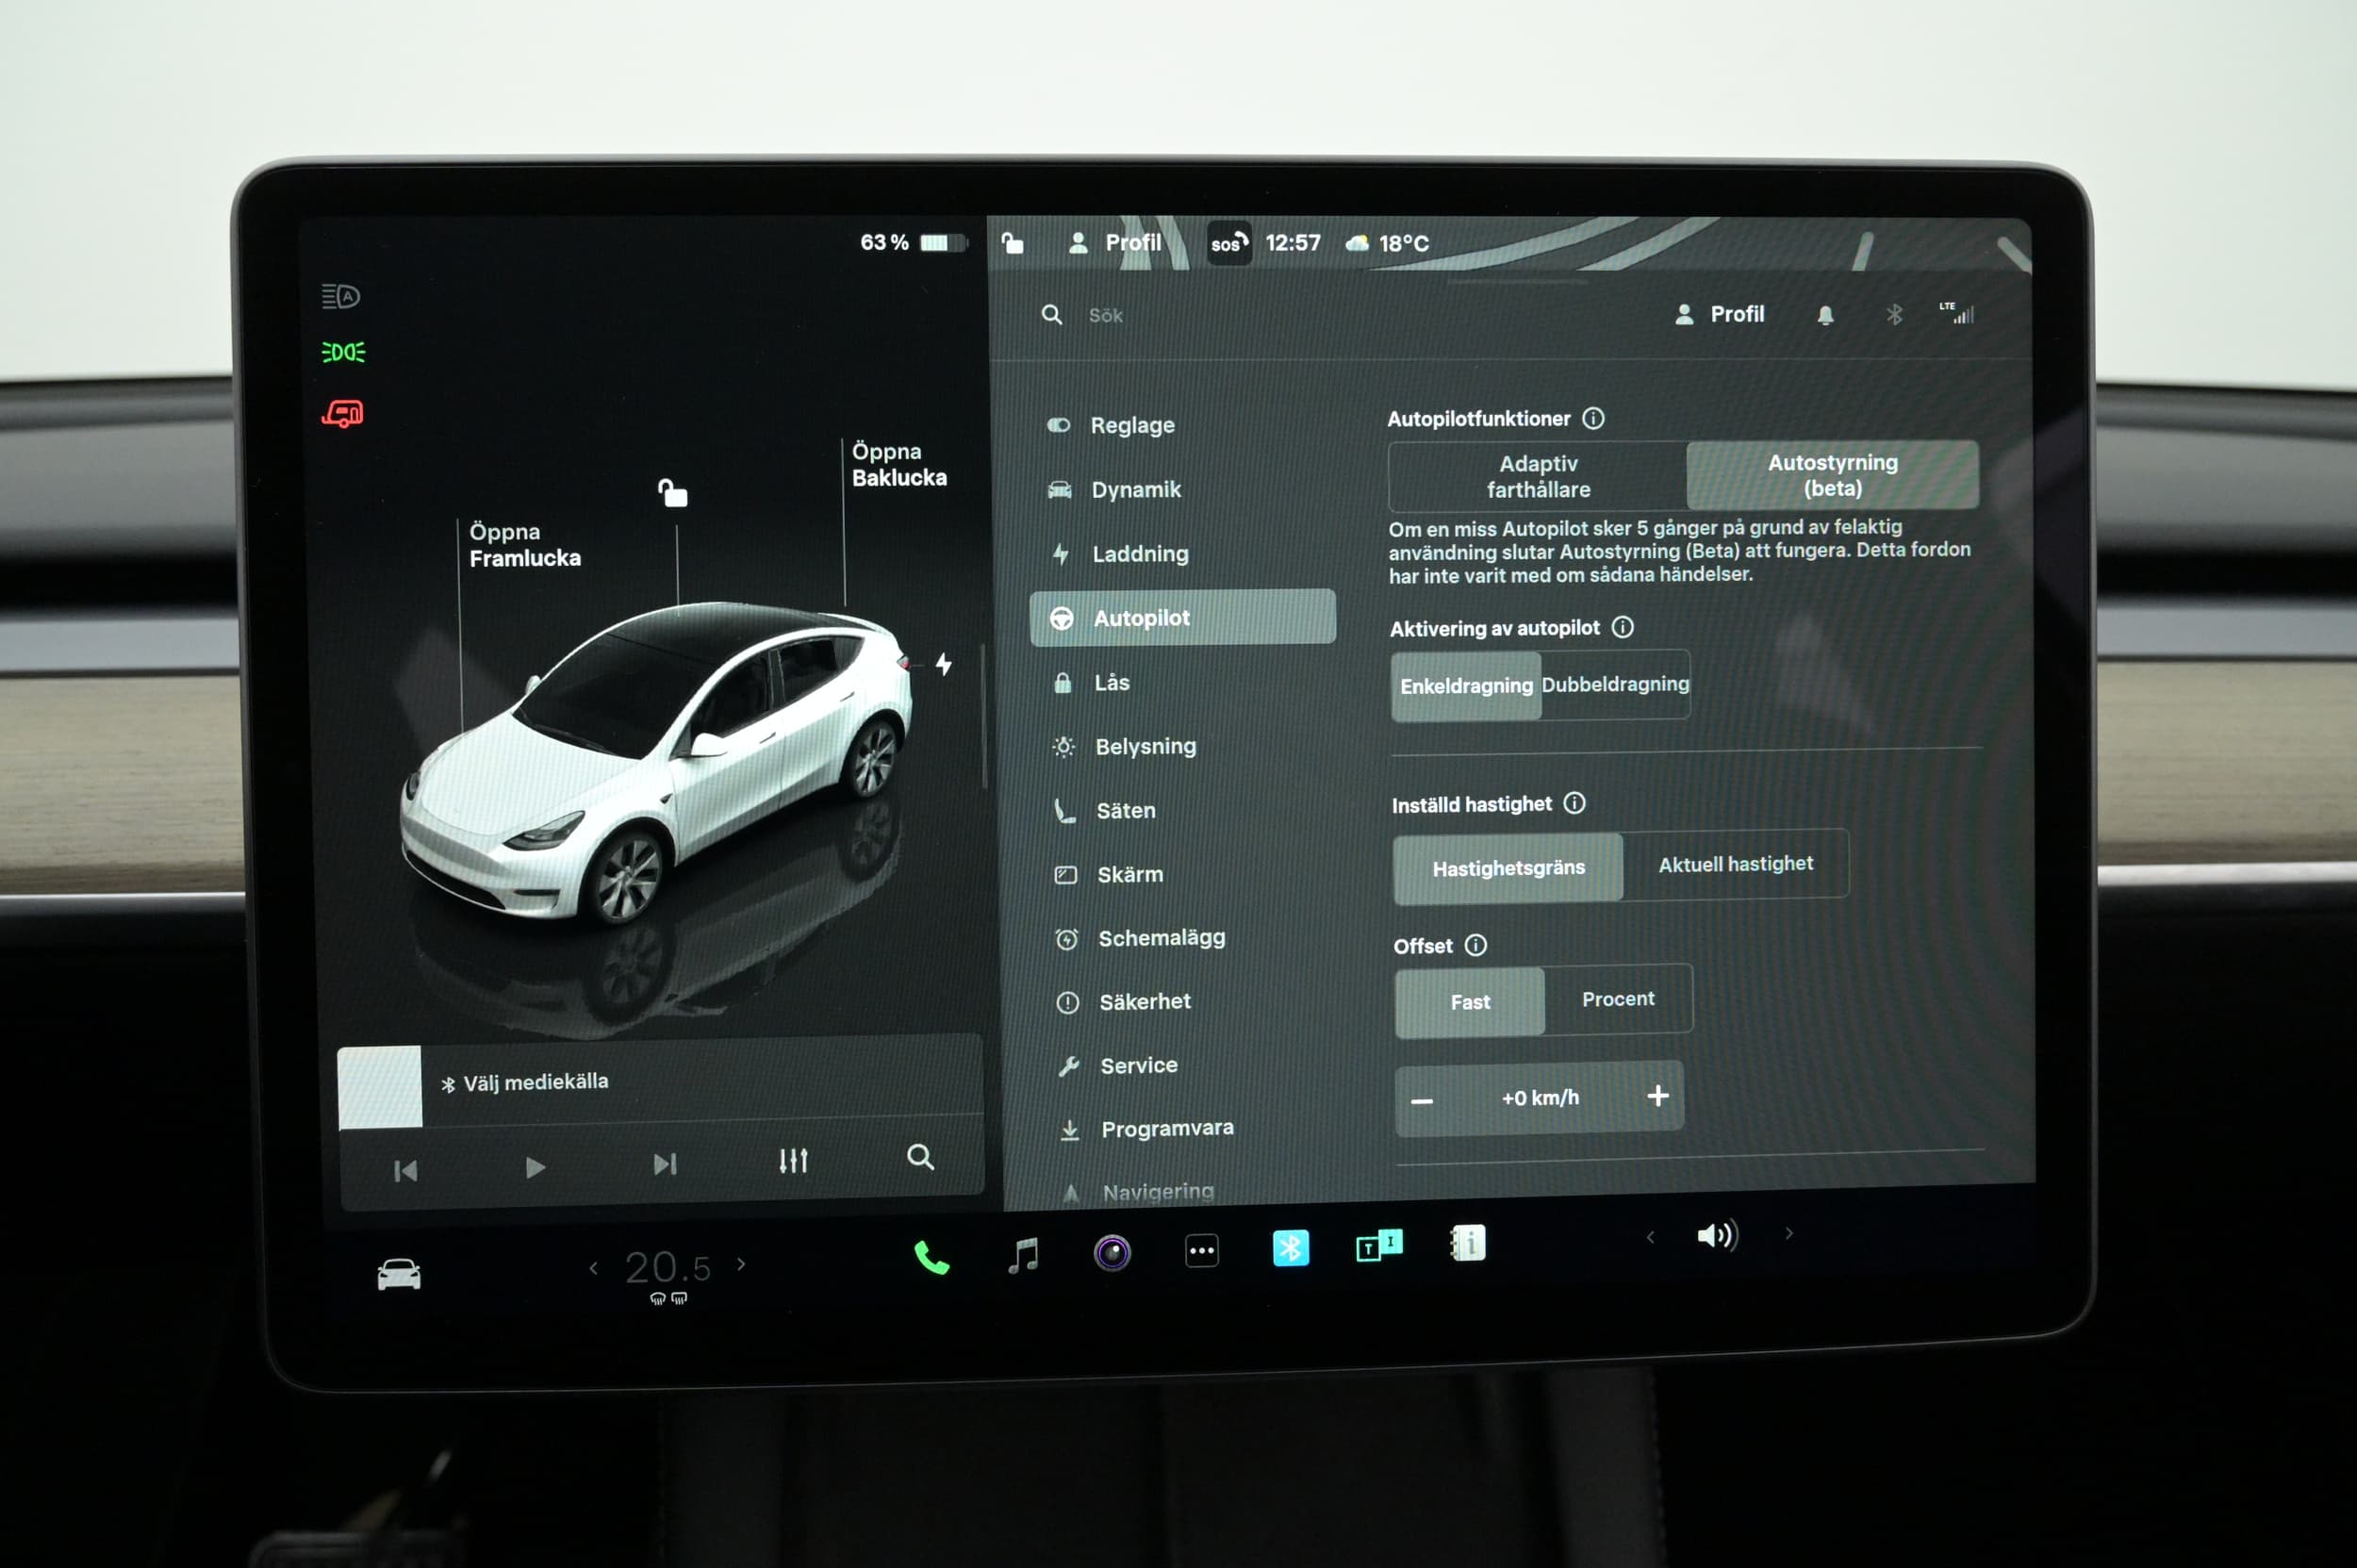Open the Laddning settings menu
This screenshot has height=1568, width=2357.
point(1139,554)
